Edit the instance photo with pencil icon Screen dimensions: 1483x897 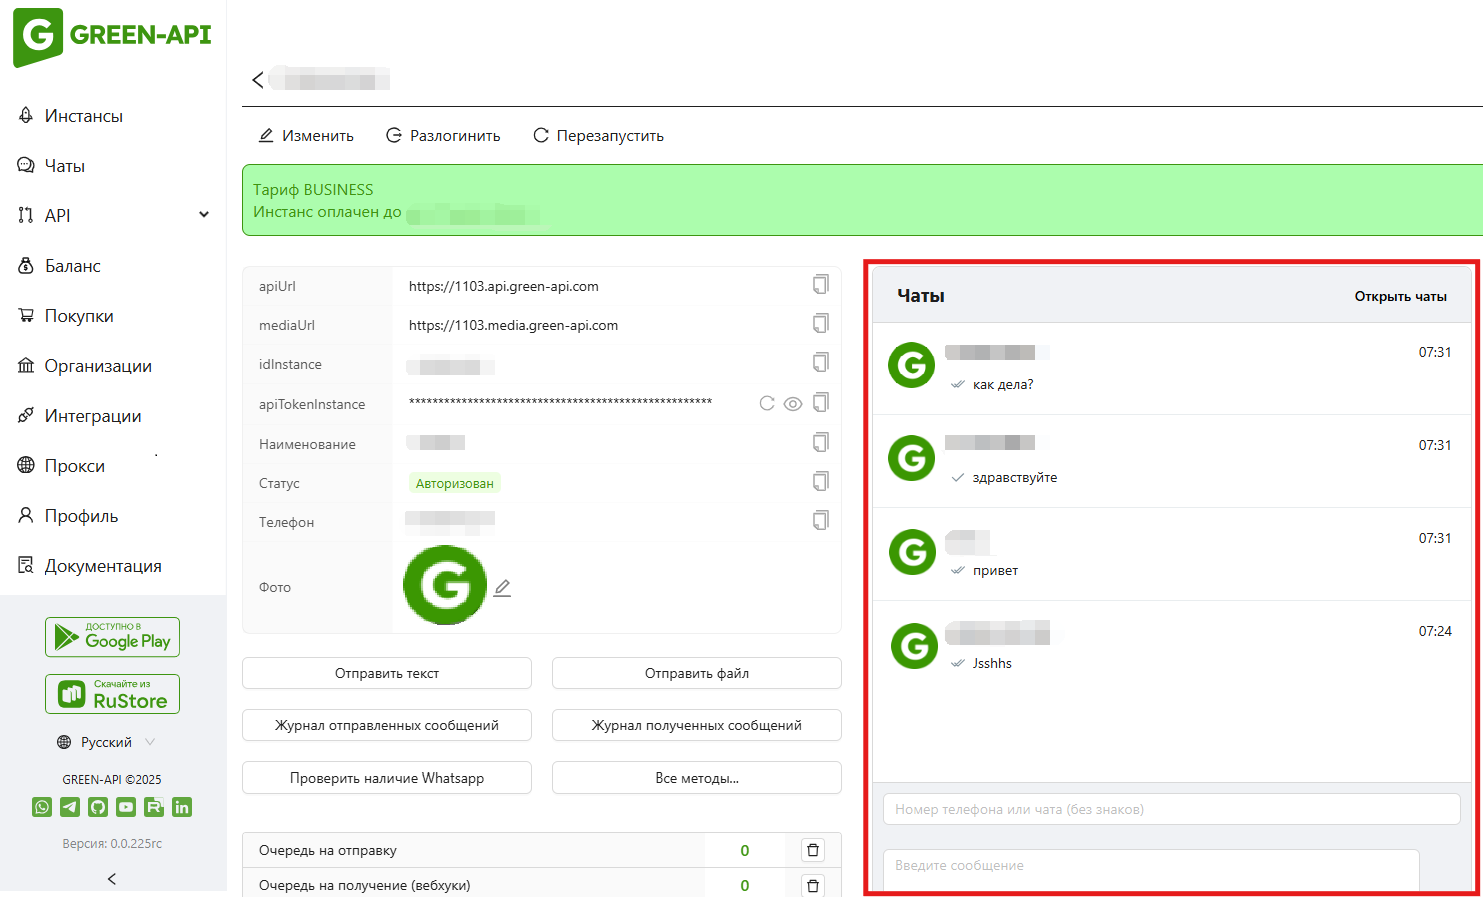(x=502, y=588)
